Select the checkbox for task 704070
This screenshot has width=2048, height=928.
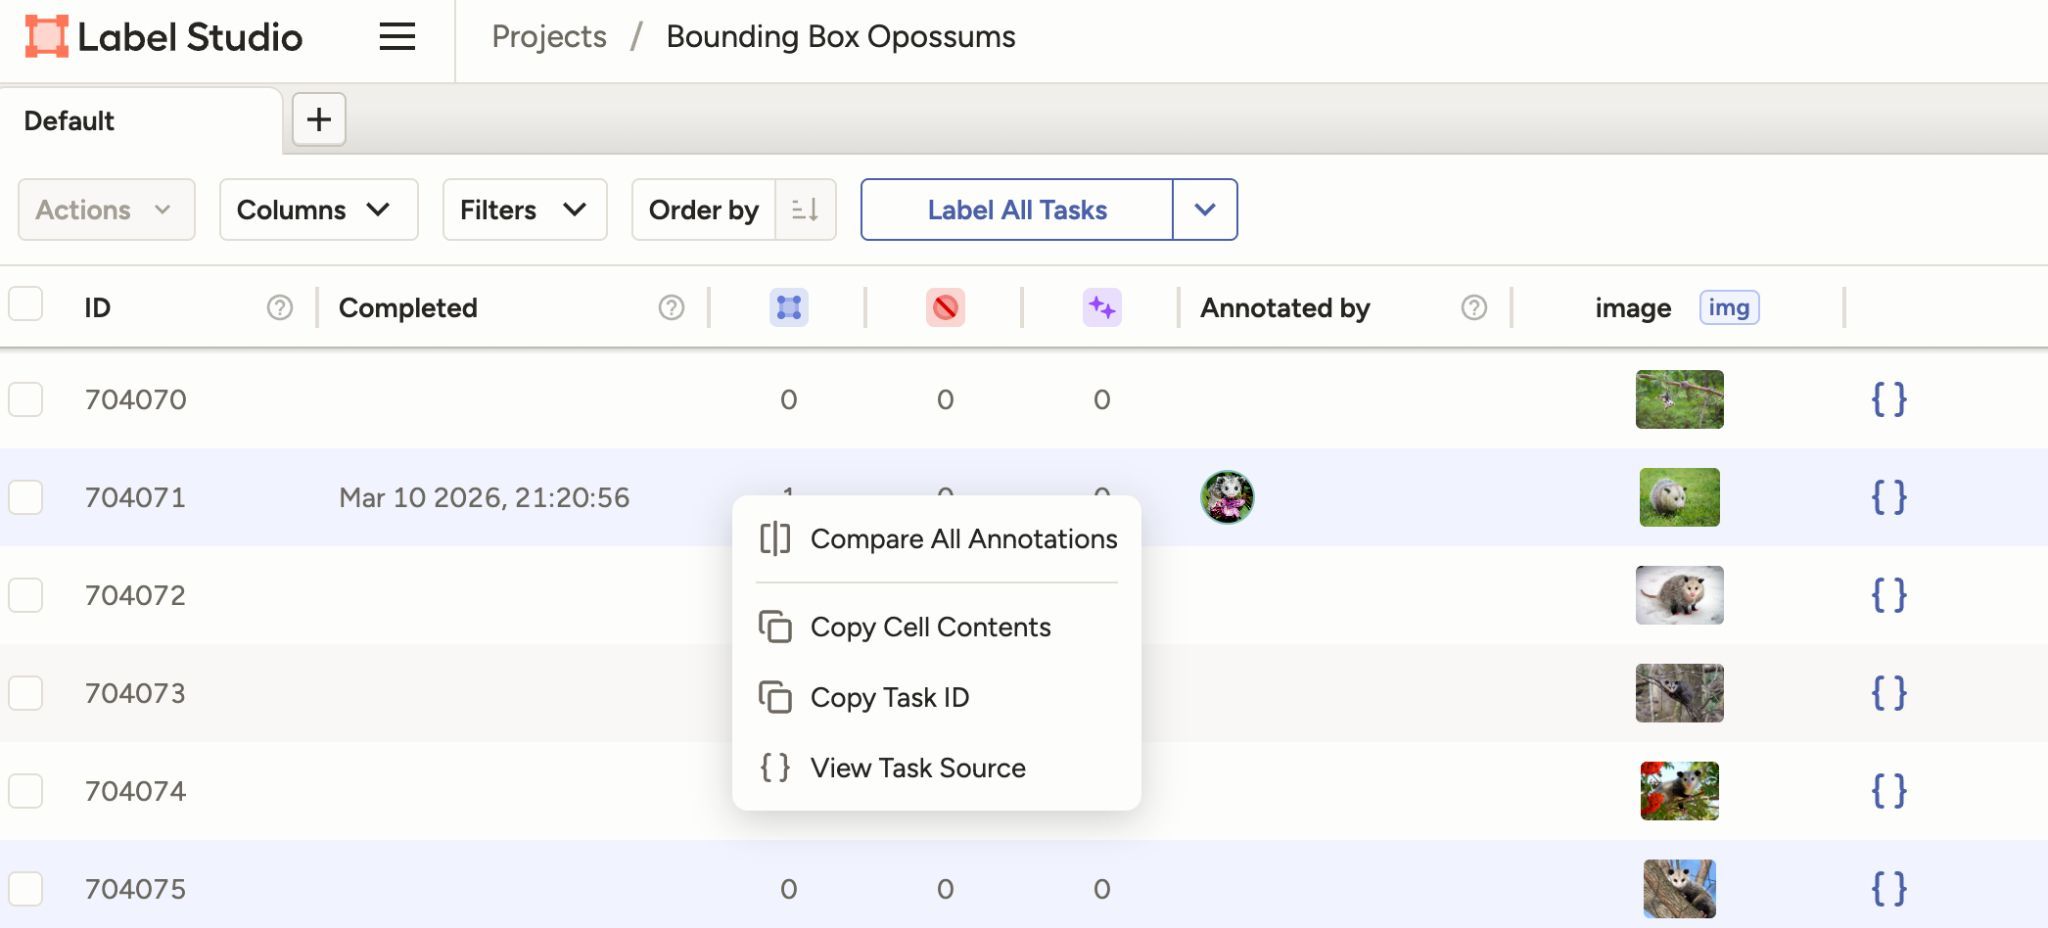(26, 399)
